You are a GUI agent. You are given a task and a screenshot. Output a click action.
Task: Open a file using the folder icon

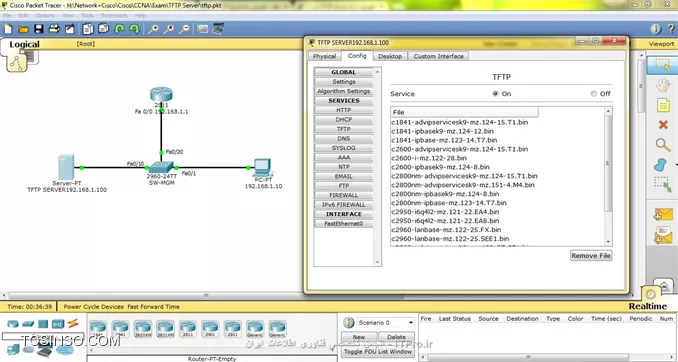click(x=23, y=29)
